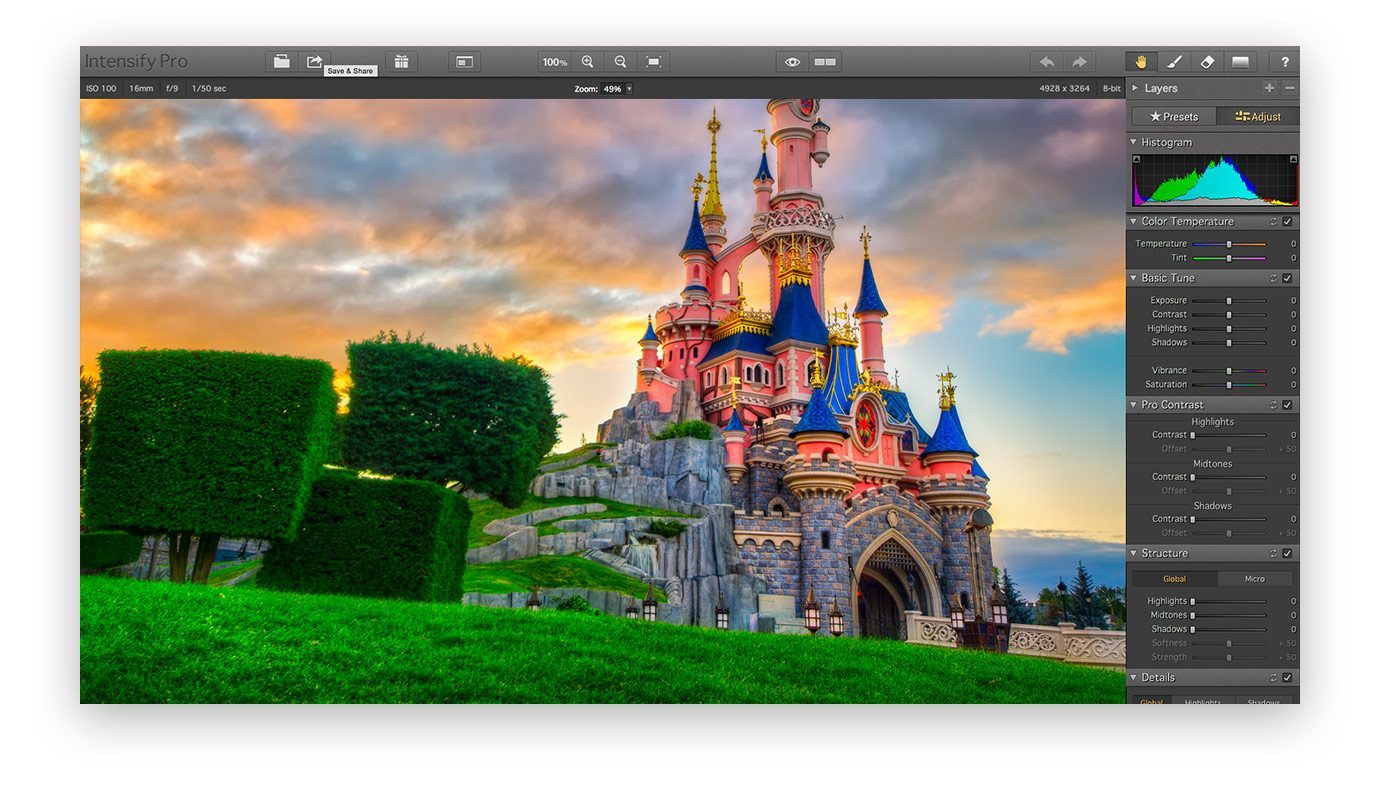Click the 'f/9' aperture label
This screenshot has height=790, width=1380.
172,89
